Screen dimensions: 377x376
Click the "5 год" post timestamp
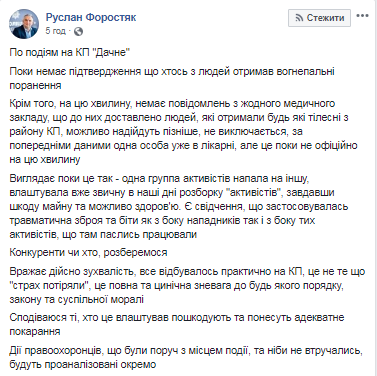55,31
